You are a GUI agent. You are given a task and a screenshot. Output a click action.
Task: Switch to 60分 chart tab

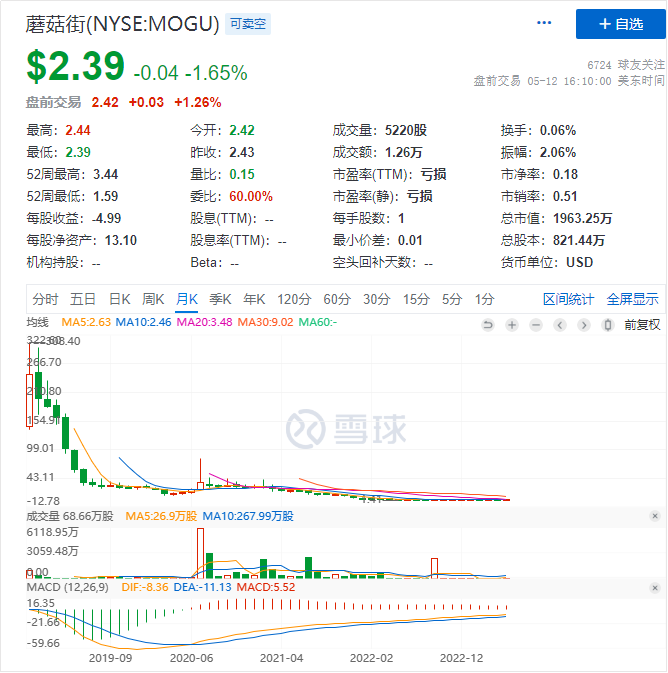(x=337, y=299)
